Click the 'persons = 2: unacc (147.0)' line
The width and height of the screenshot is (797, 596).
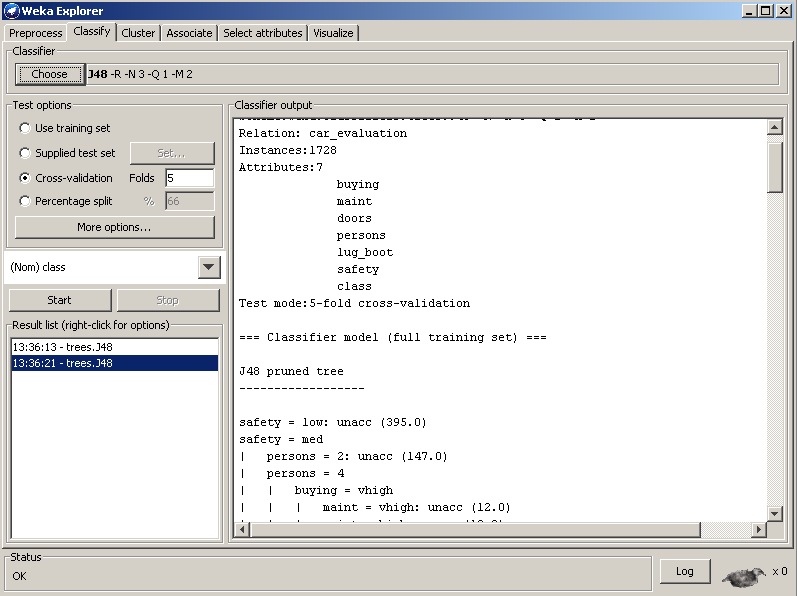click(357, 456)
